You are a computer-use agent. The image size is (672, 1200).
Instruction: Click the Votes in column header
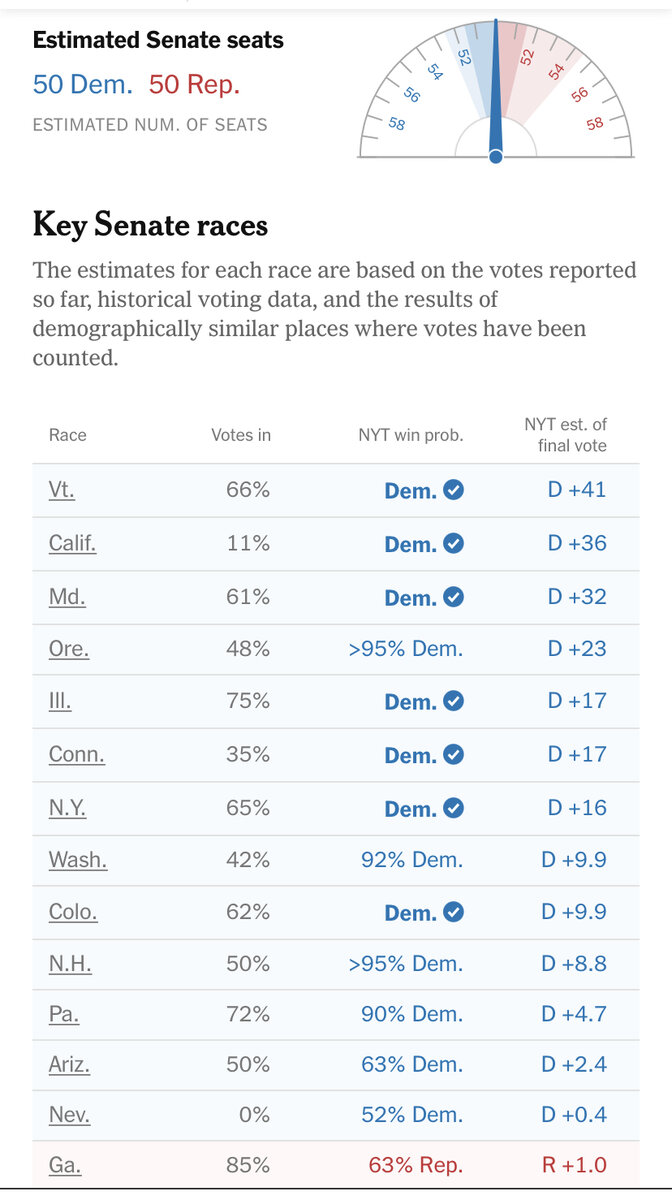pyautogui.click(x=241, y=435)
